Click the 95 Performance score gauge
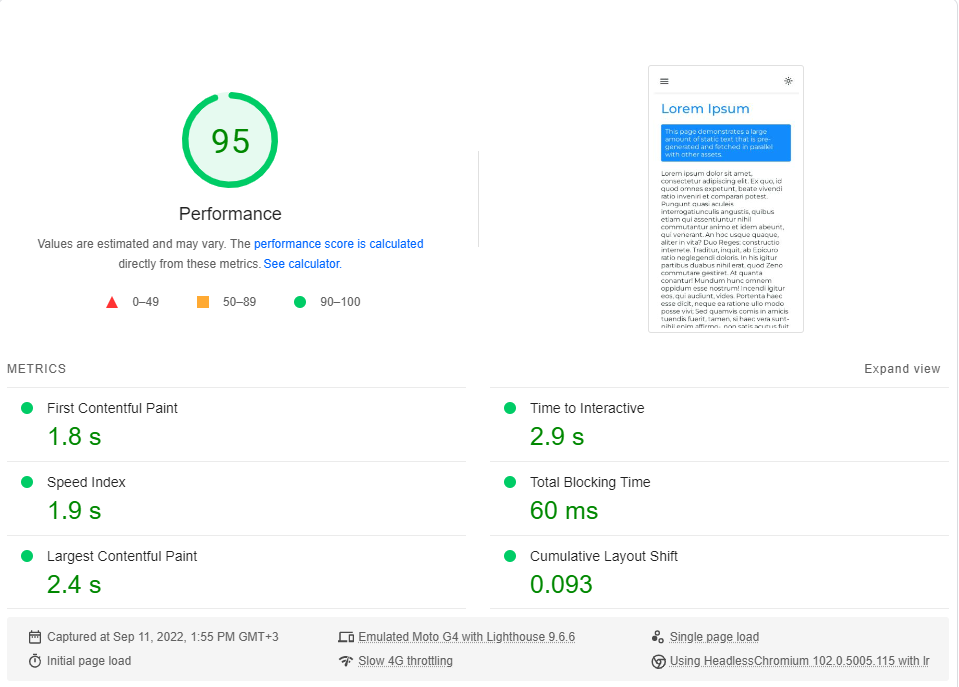 (x=230, y=140)
